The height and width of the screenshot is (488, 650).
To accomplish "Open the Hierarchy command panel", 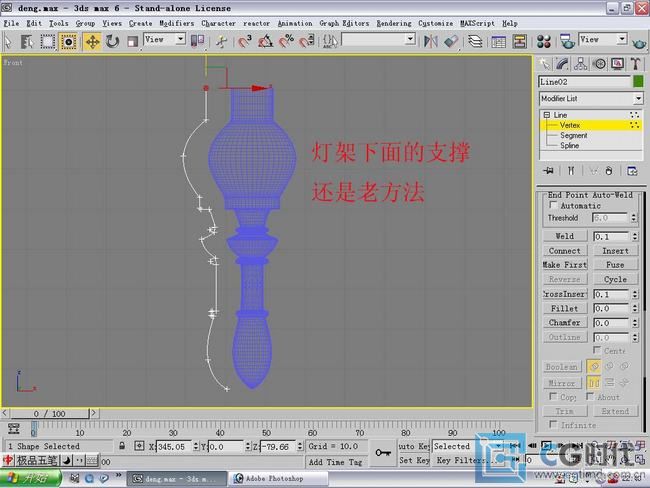I will [x=581, y=64].
